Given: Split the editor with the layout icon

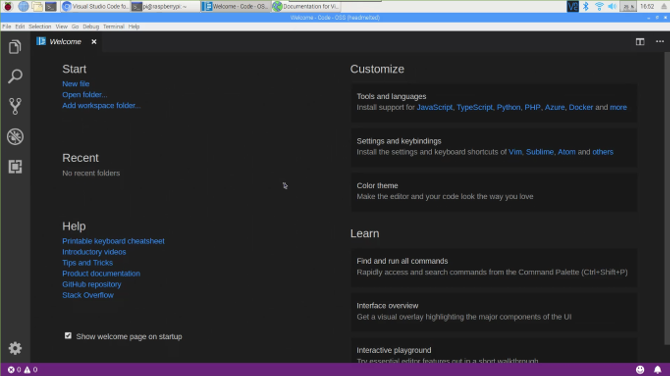Looking at the screenshot, I should tap(640, 41).
